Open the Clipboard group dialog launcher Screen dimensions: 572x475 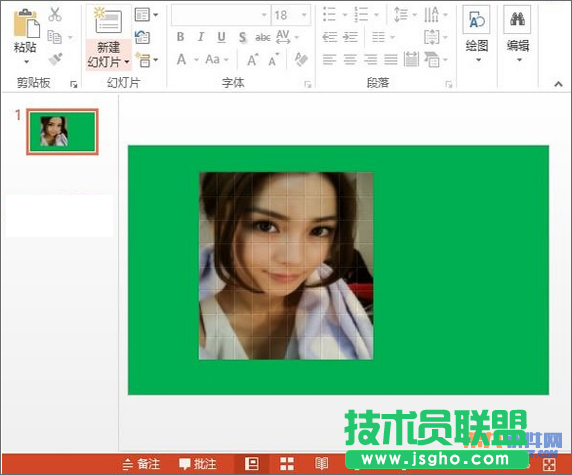click(x=74, y=85)
